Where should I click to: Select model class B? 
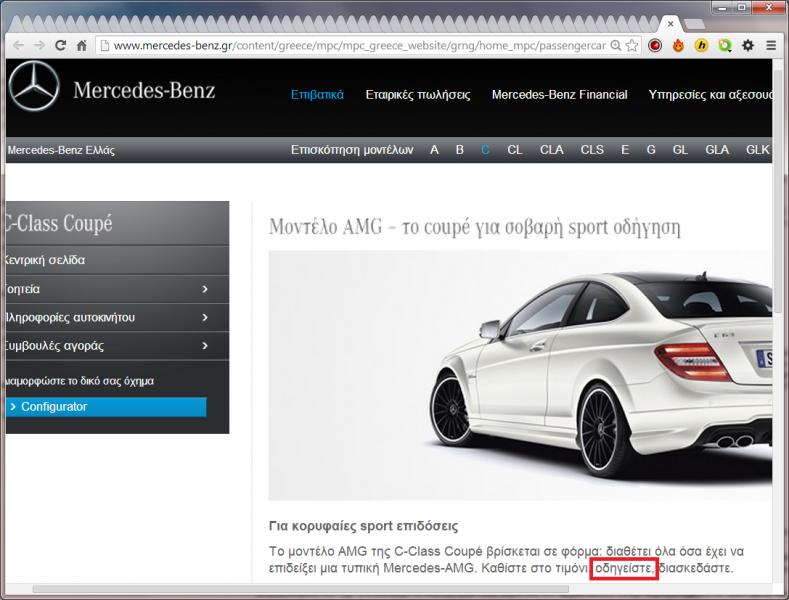[459, 150]
